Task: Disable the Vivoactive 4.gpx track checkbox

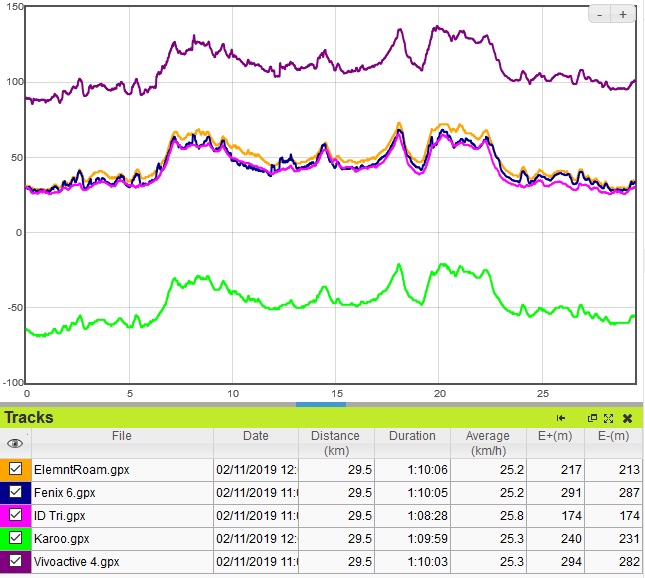Action: coord(16,560)
